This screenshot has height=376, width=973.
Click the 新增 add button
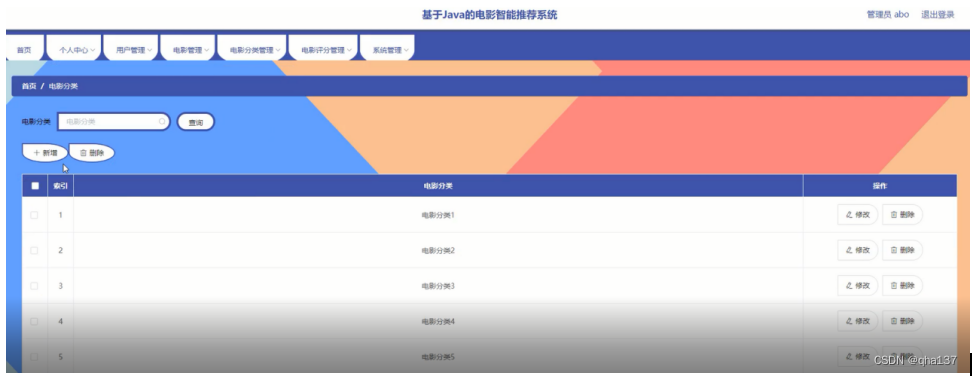click(45, 153)
